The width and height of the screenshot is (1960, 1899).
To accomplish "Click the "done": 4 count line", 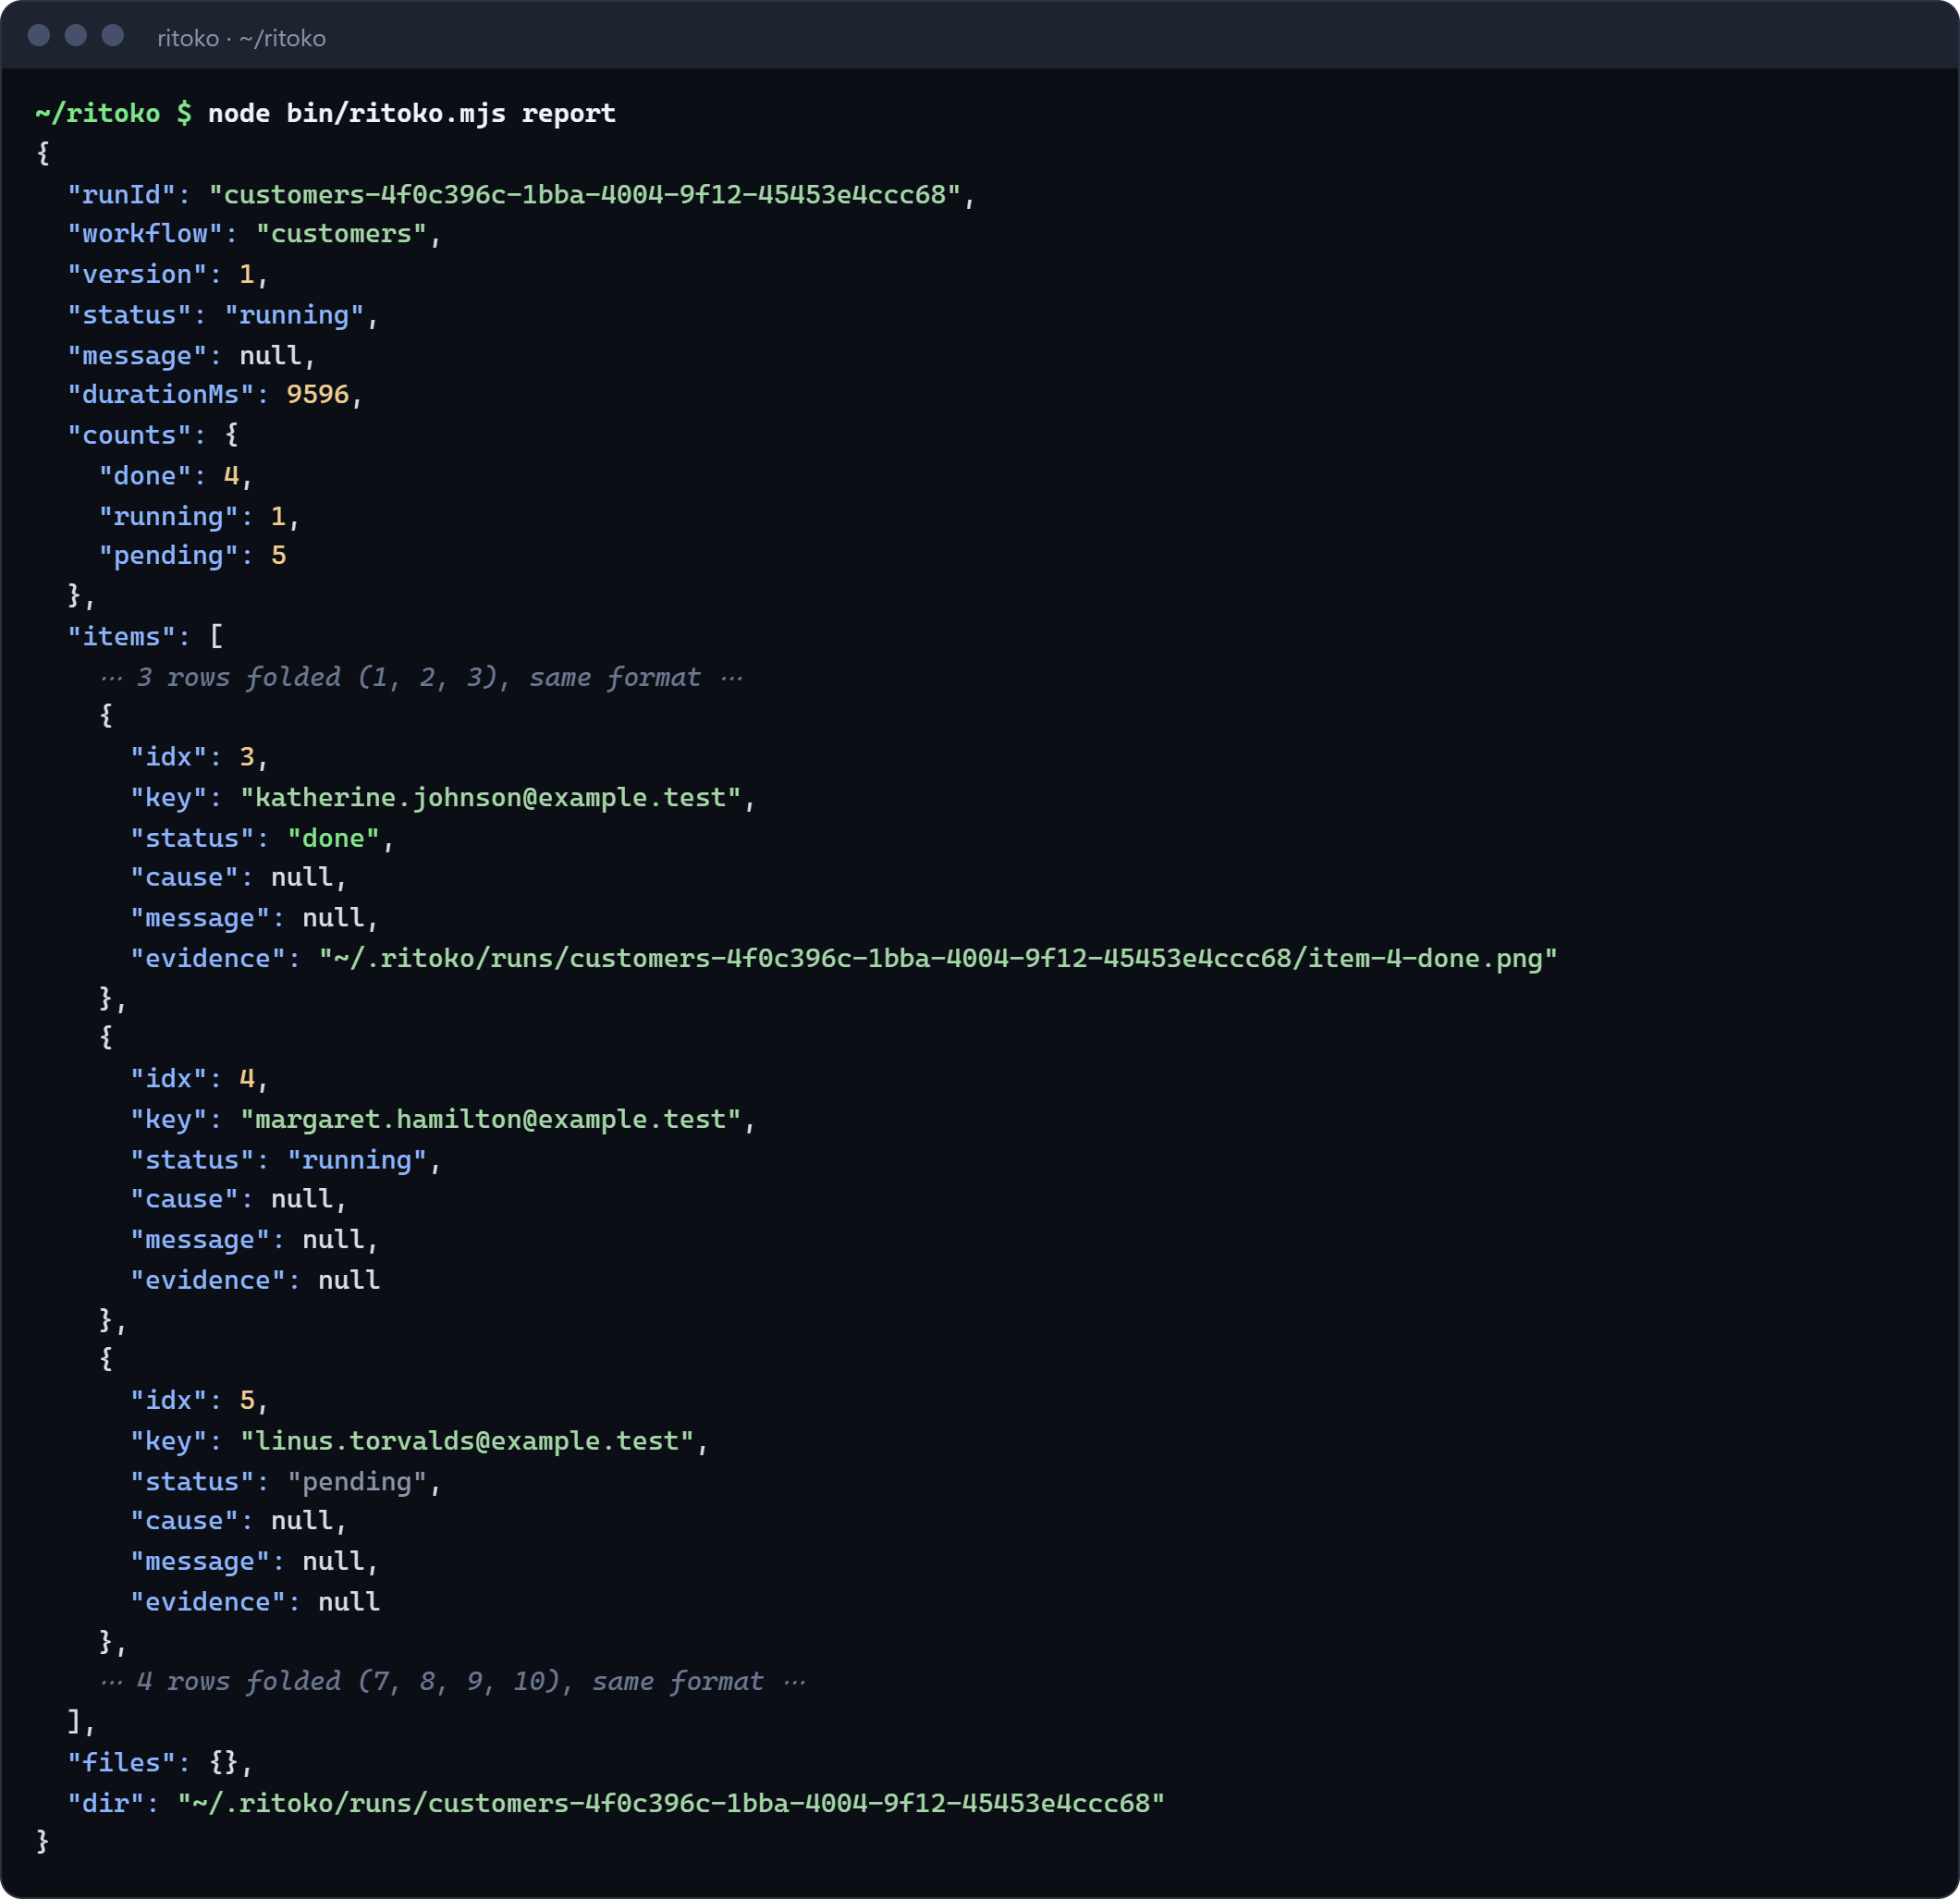I will coord(175,476).
